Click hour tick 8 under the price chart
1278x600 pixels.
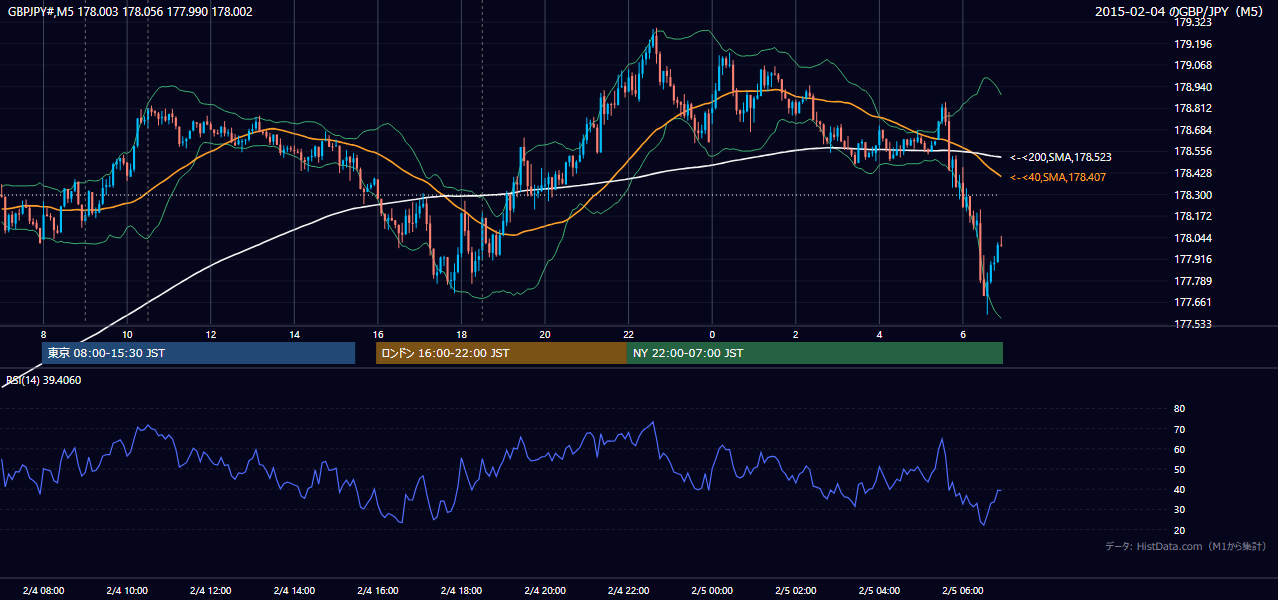tap(43, 334)
